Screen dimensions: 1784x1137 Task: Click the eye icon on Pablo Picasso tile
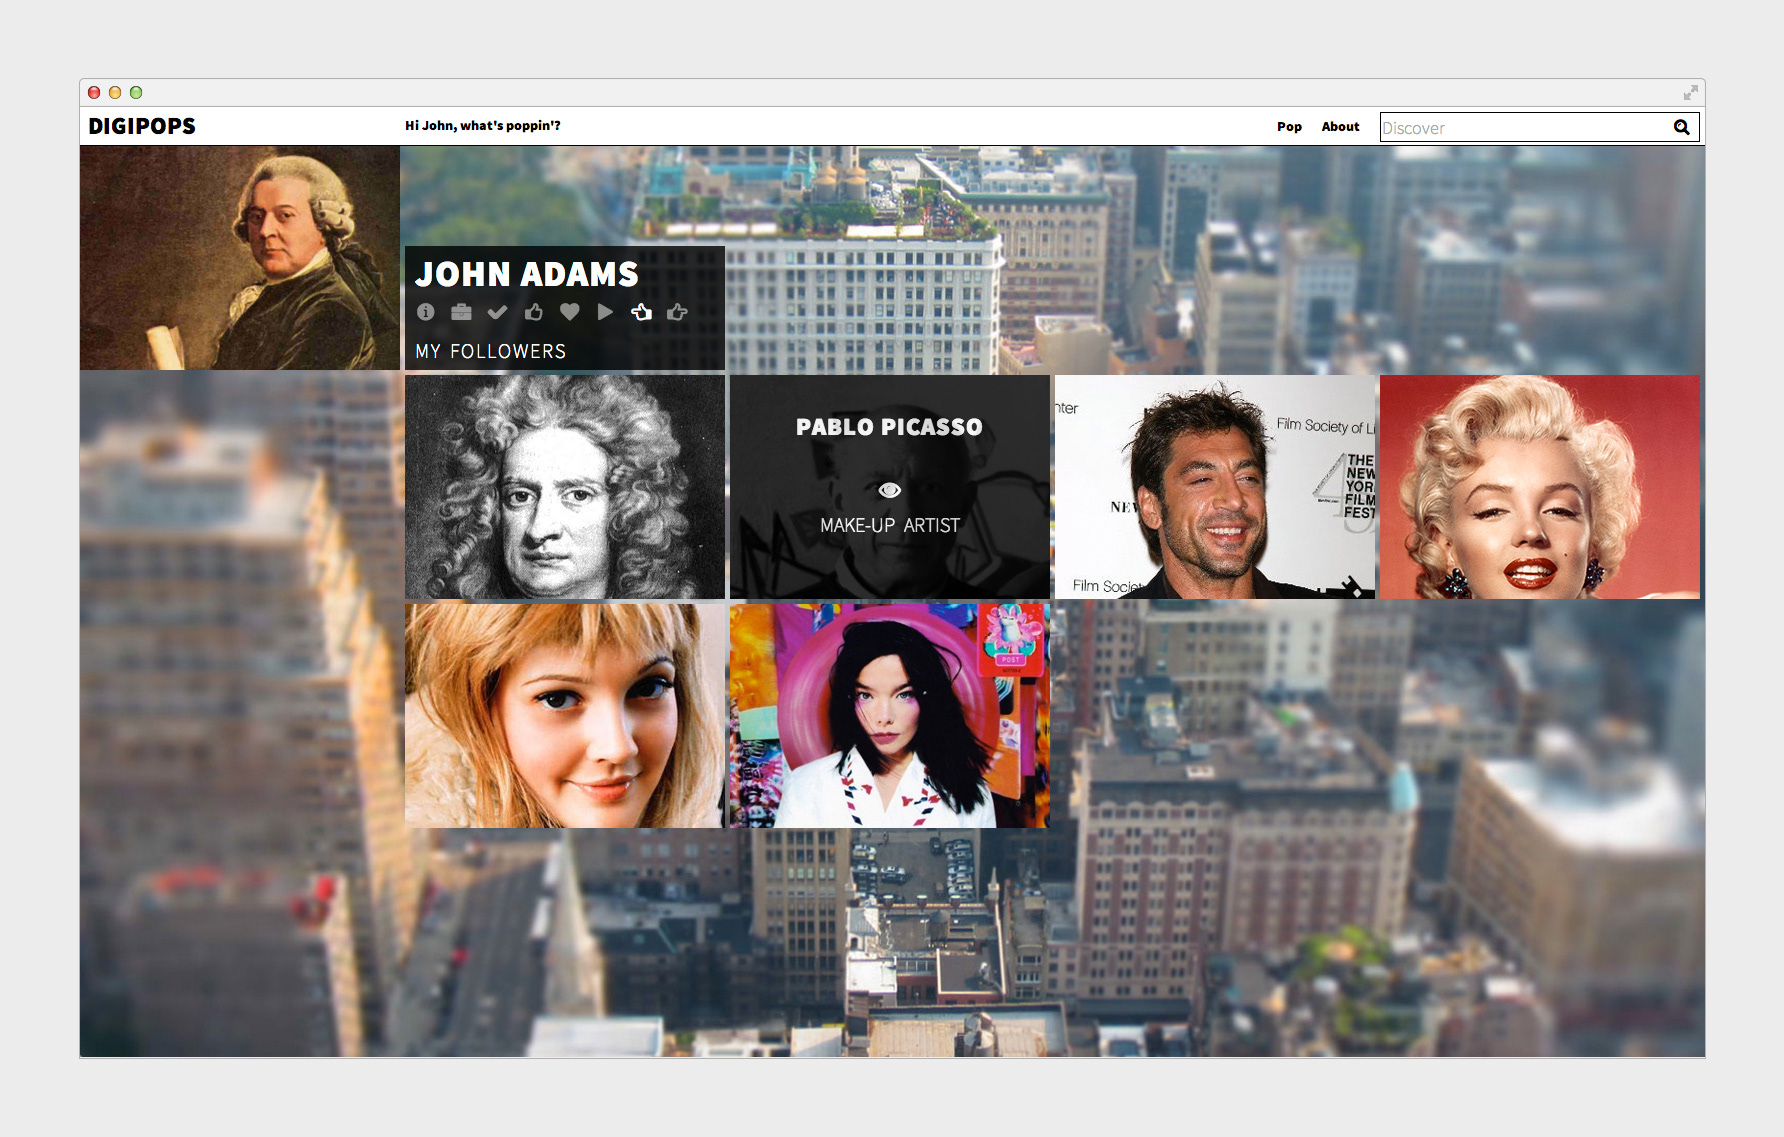pyautogui.click(x=889, y=490)
